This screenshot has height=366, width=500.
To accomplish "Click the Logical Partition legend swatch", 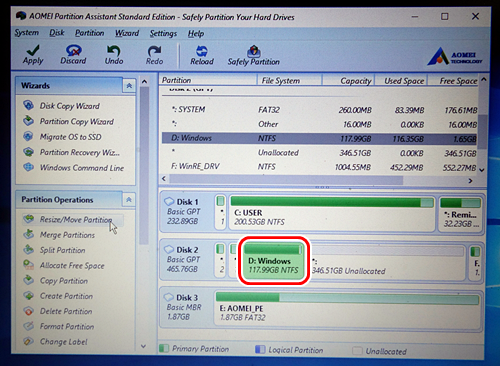I will 260,349.
